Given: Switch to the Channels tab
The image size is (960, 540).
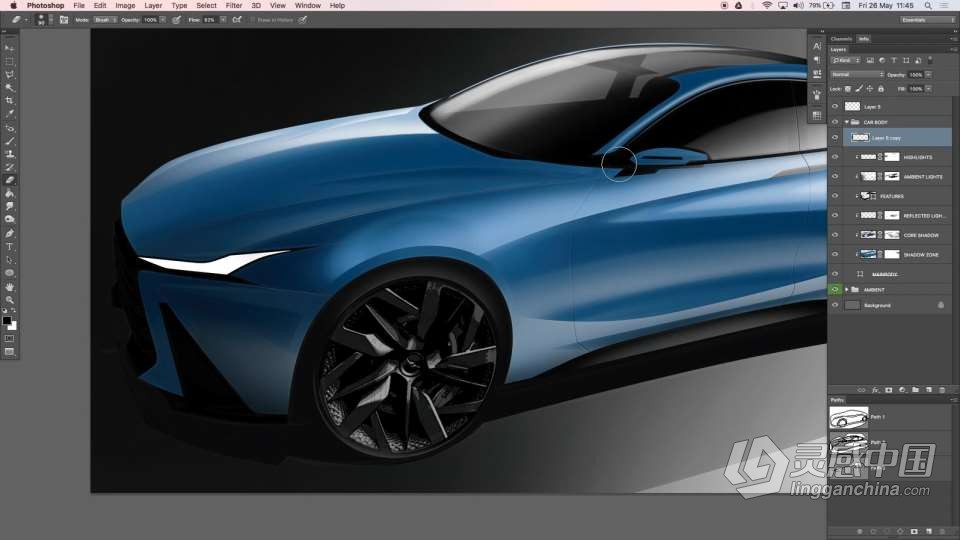Looking at the screenshot, I should [841, 39].
